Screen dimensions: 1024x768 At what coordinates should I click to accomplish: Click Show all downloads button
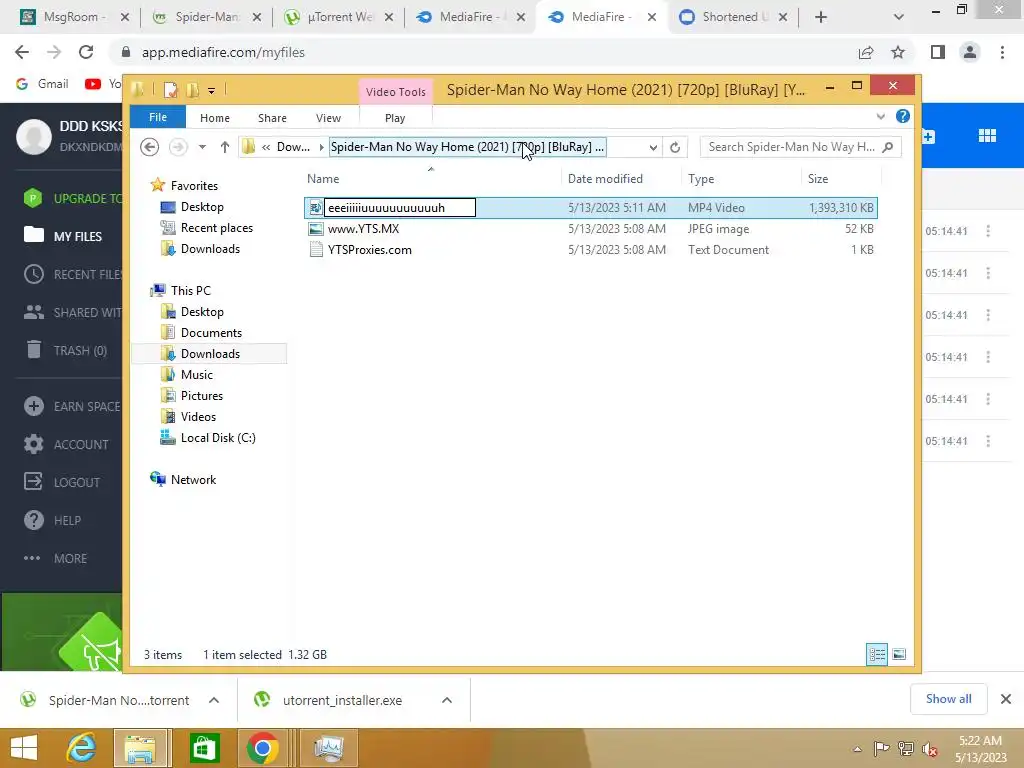948,699
